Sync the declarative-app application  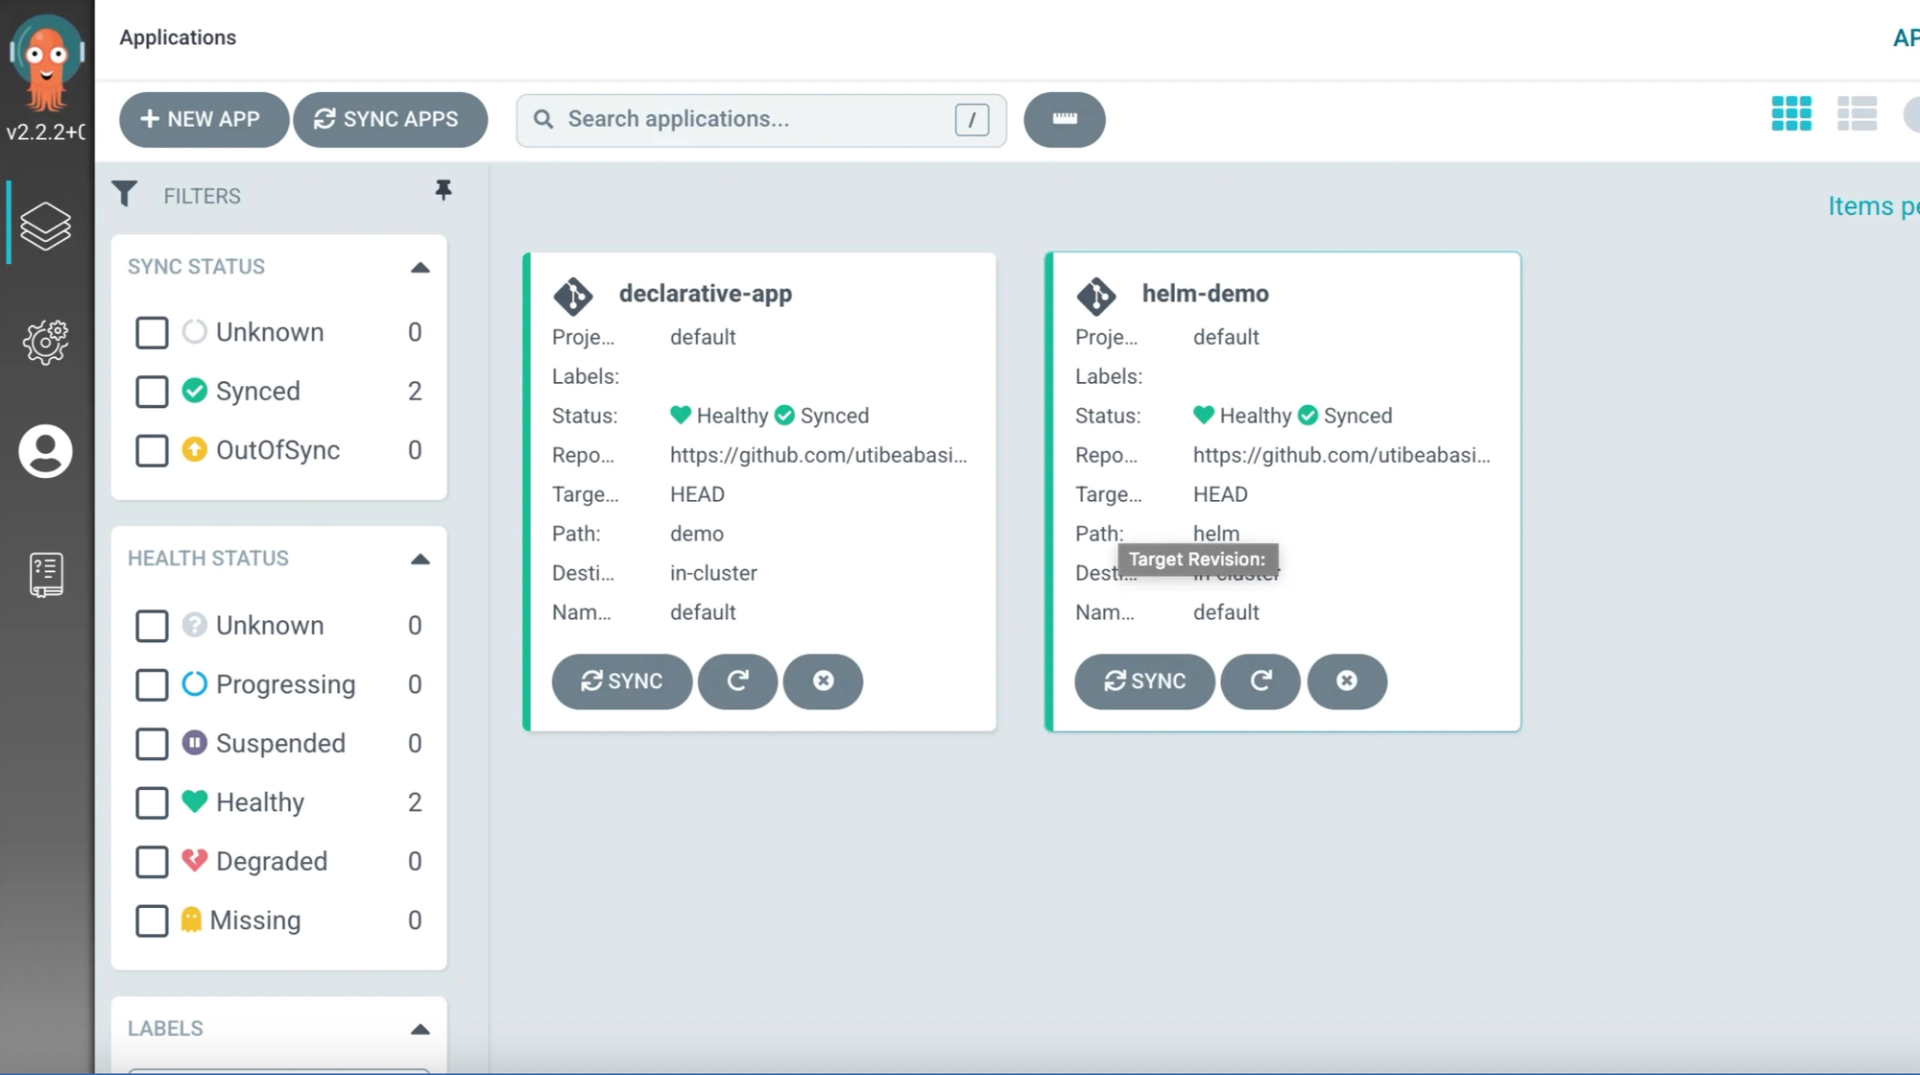622,681
